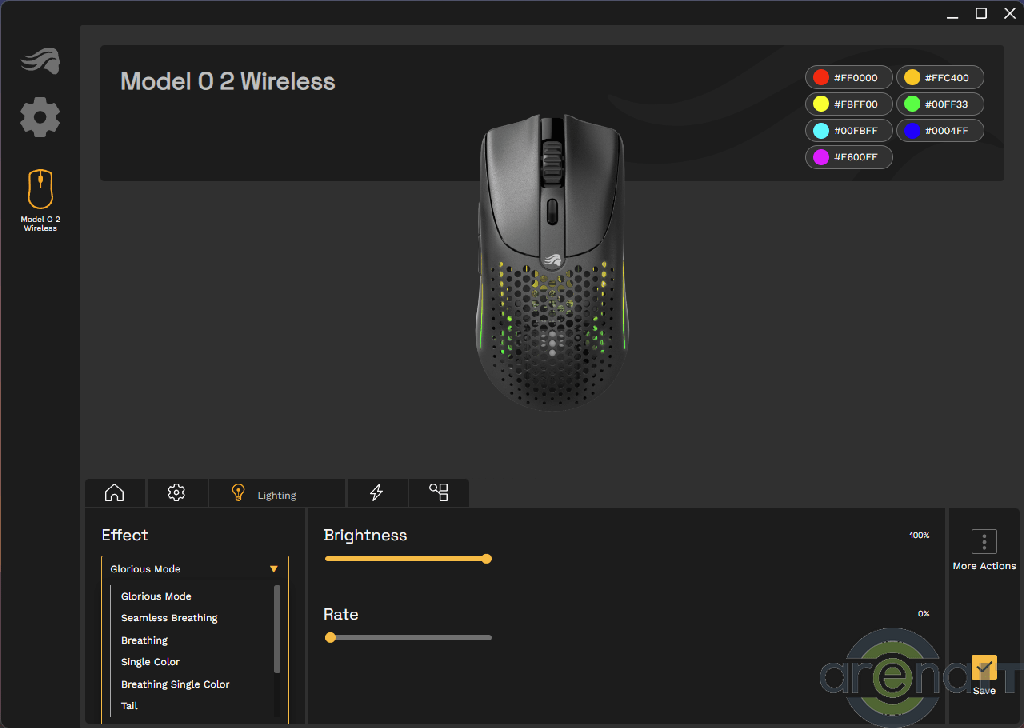Open the gear settings tab above Effect panel
Viewport: 1024px width, 728px height.
[177, 493]
